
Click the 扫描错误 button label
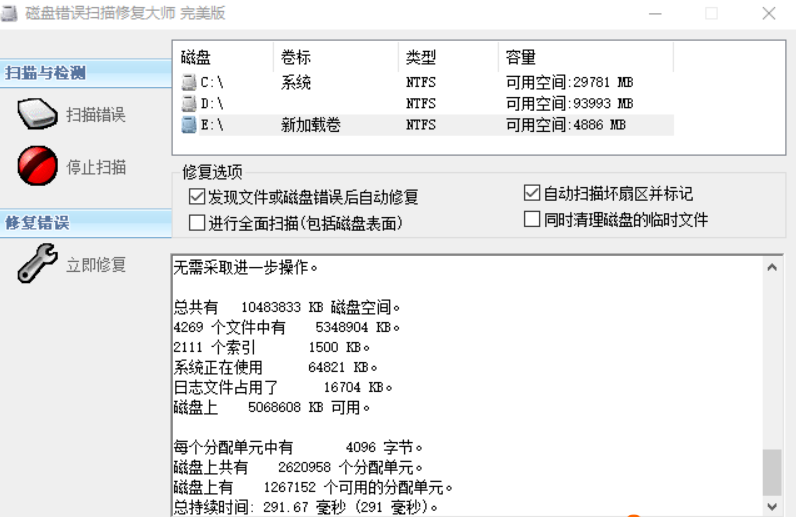(x=96, y=115)
